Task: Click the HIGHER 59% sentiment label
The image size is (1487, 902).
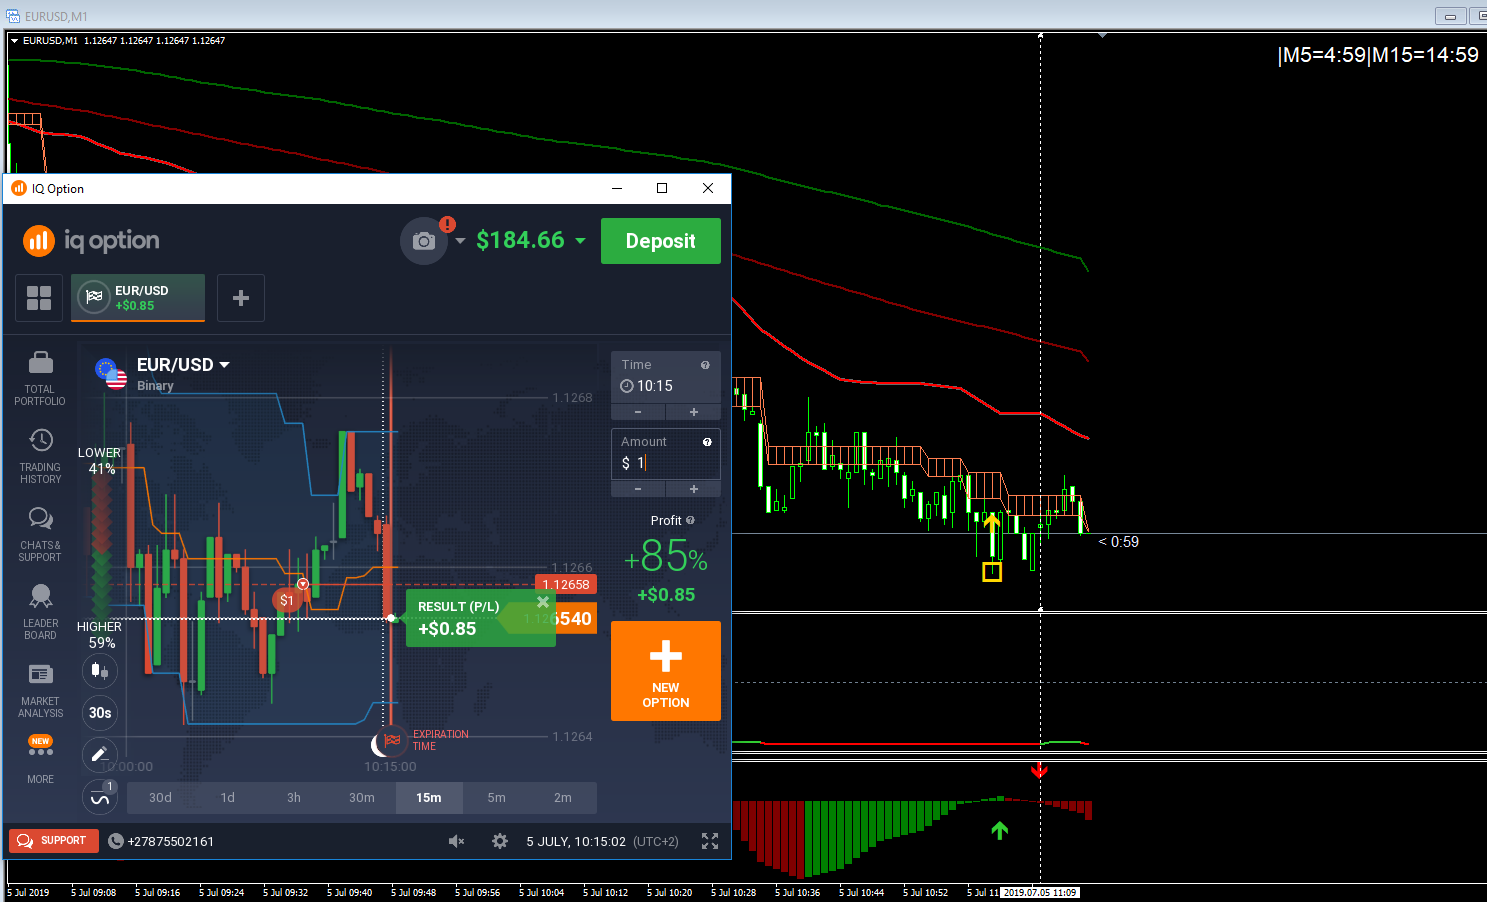Action: click(x=100, y=635)
